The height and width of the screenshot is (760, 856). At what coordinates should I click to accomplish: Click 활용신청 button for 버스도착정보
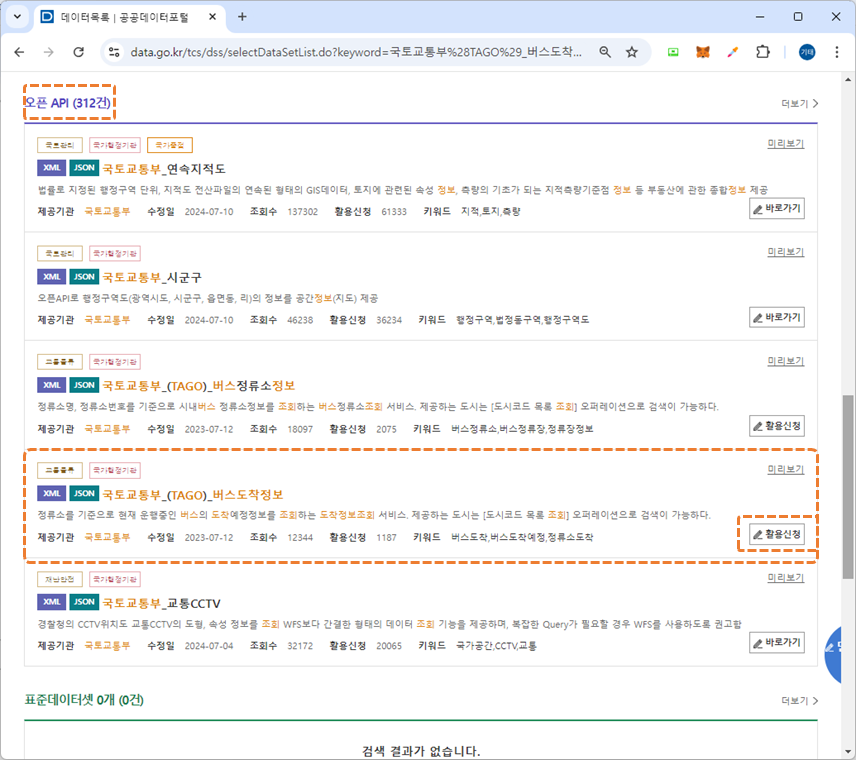[x=776, y=534]
